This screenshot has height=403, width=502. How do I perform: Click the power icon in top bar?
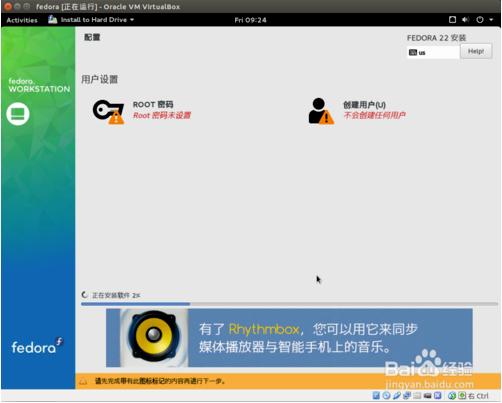480,20
